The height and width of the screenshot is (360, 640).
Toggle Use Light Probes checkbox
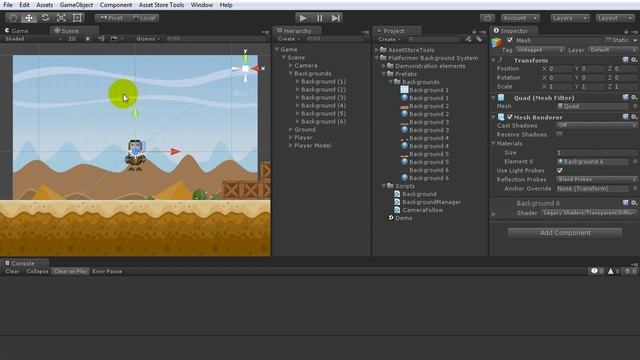coord(560,170)
